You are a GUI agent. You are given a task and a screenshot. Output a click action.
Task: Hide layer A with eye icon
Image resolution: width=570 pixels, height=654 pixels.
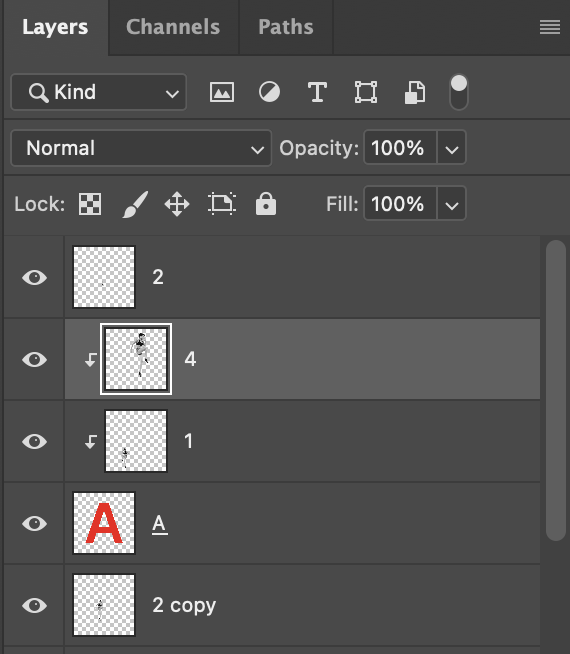point(34,523)
